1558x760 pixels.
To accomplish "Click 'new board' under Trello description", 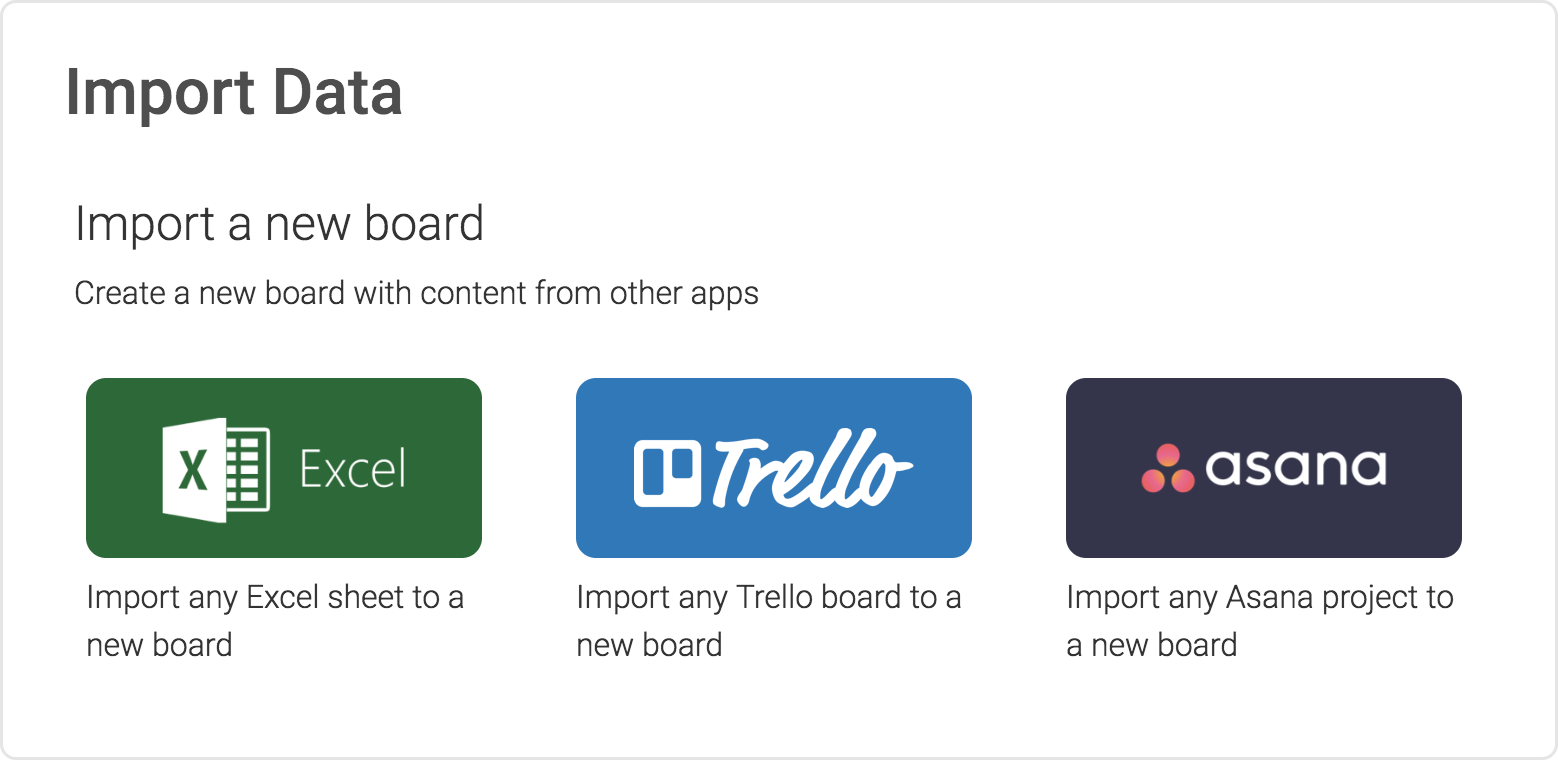I will [650, 645].
